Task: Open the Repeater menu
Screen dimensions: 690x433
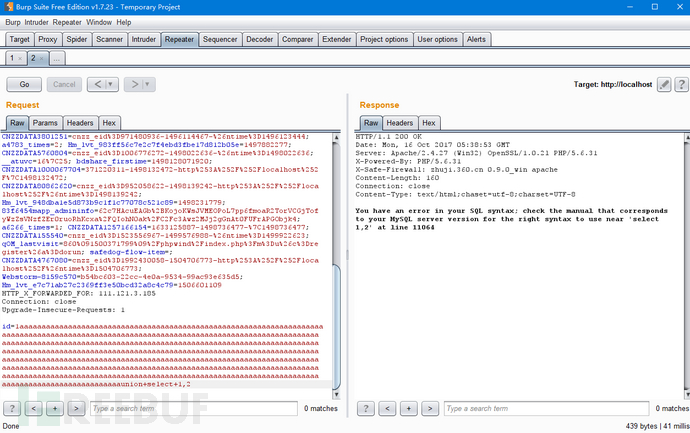Action: click(x=67, y=22)
